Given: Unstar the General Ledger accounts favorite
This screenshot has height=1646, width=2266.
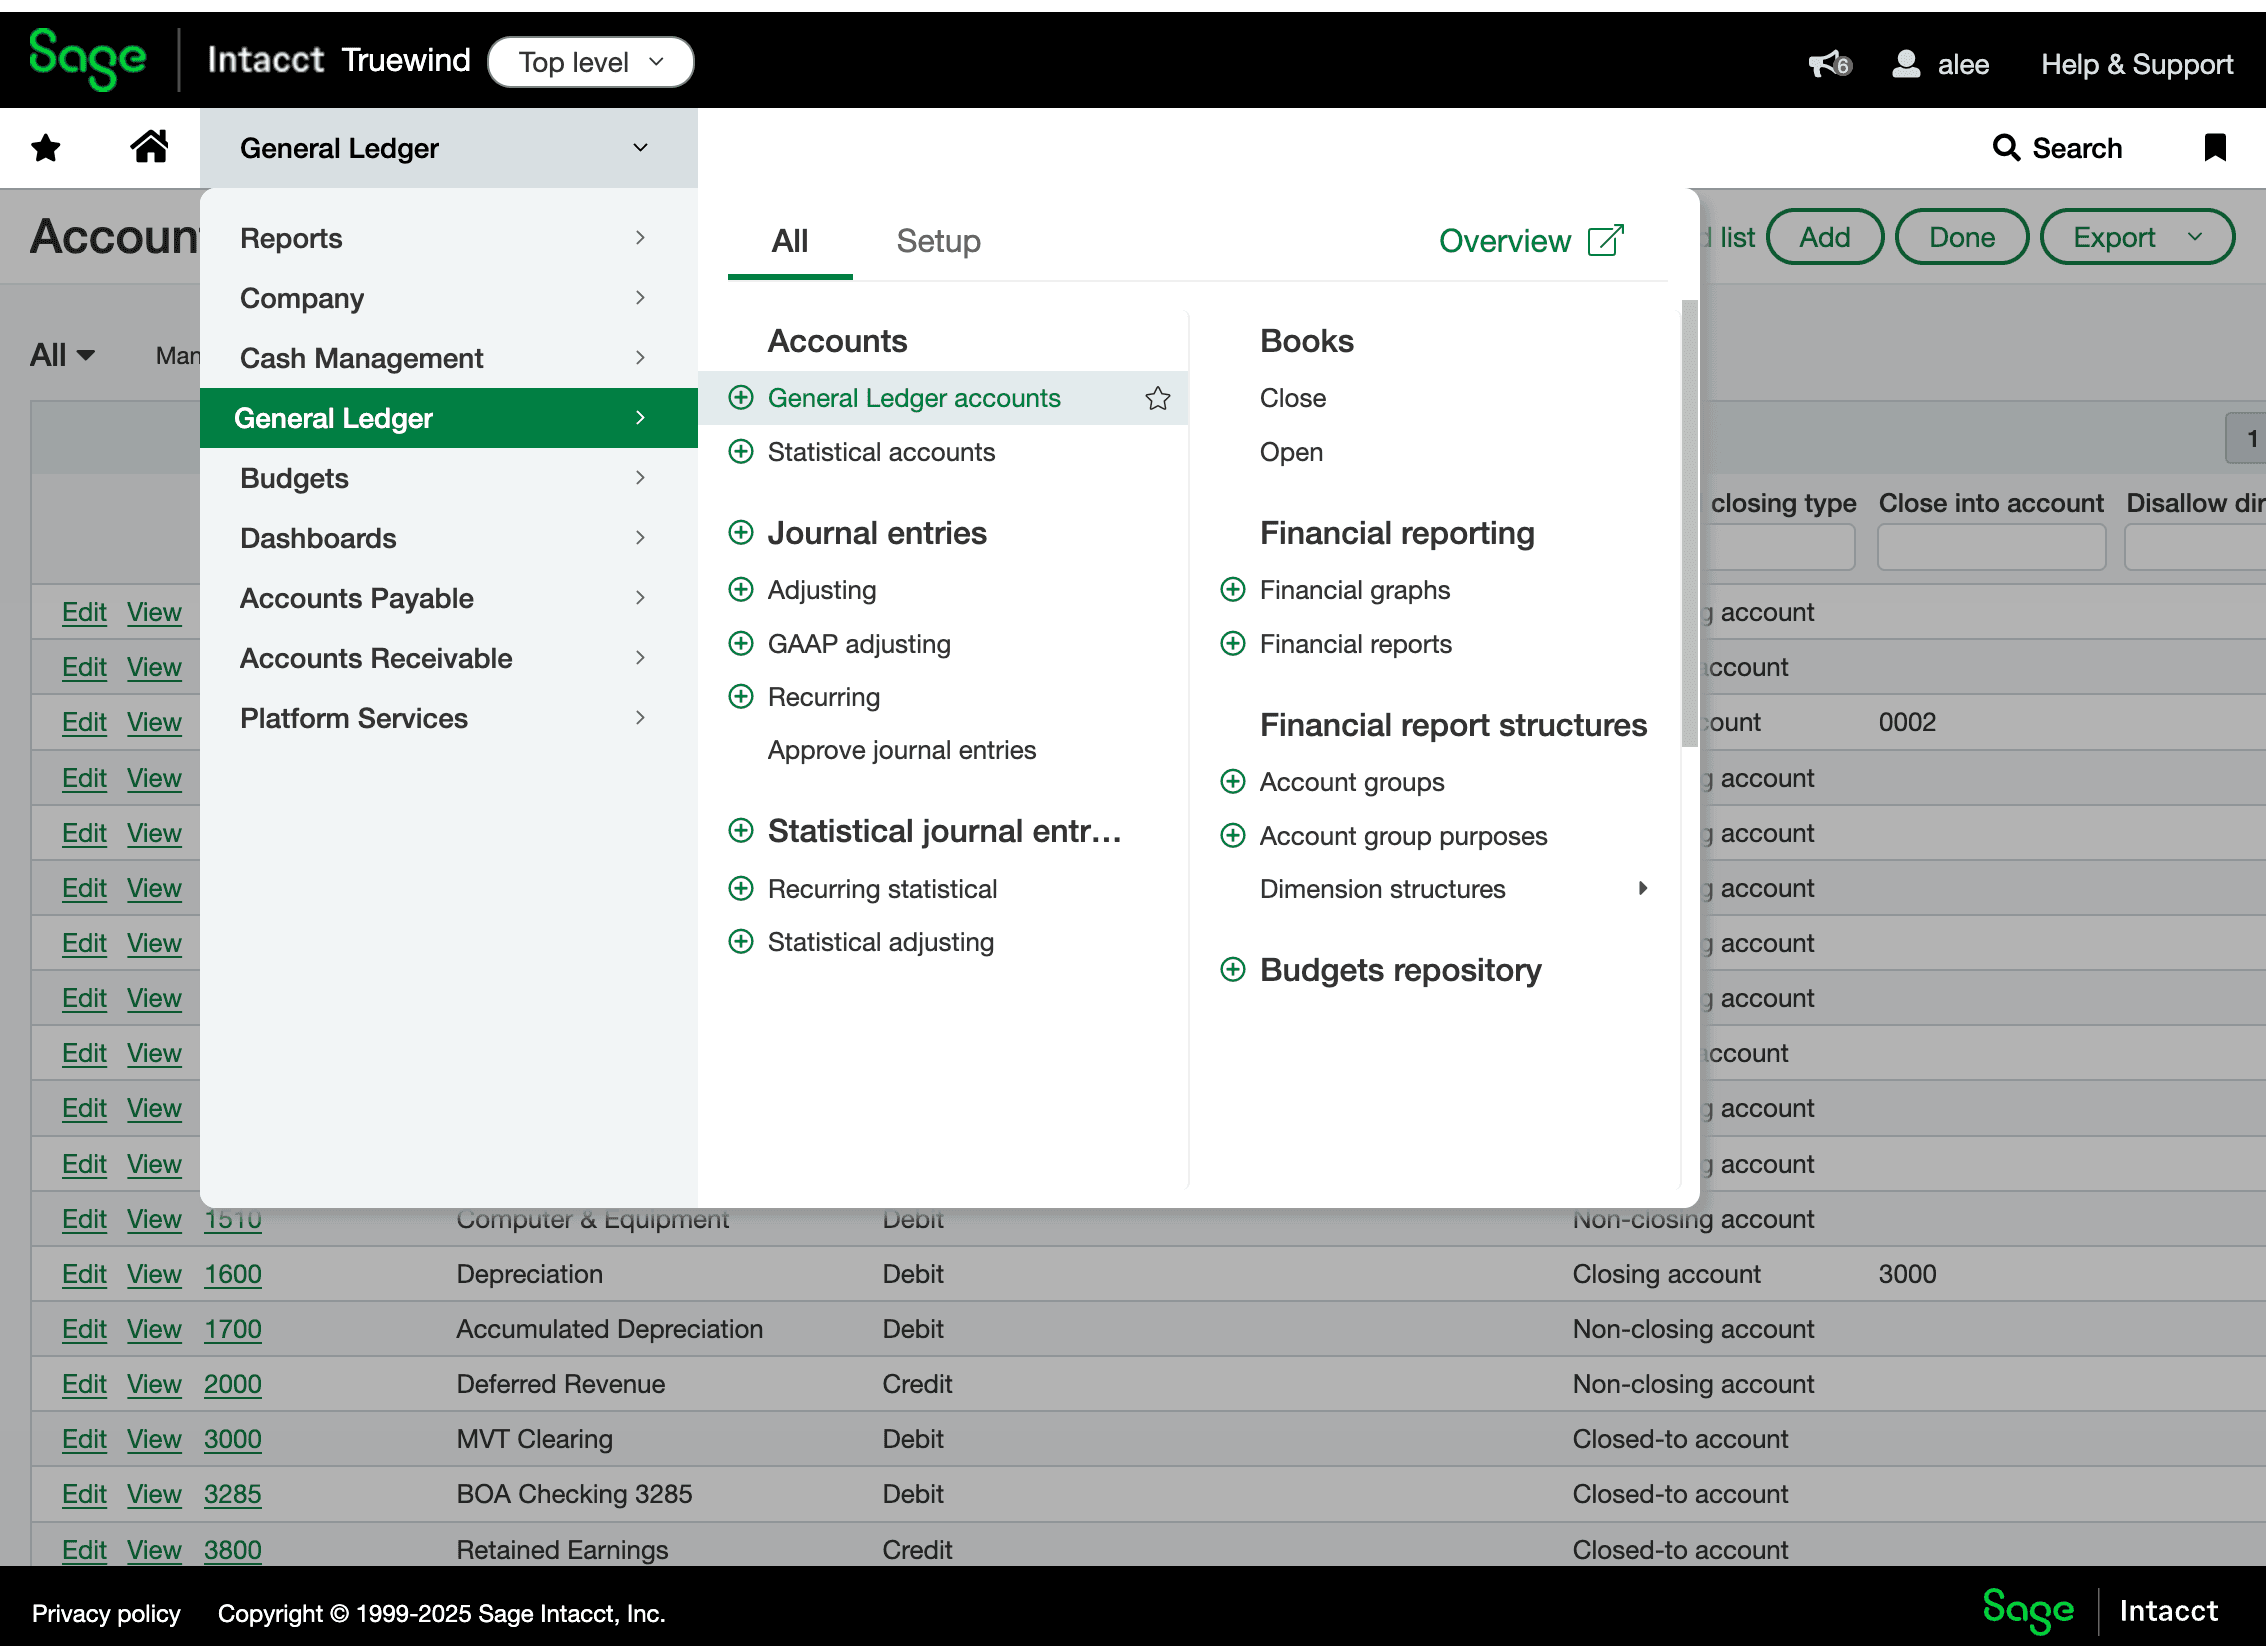Looking at the screenshot, I should 1158,398.
